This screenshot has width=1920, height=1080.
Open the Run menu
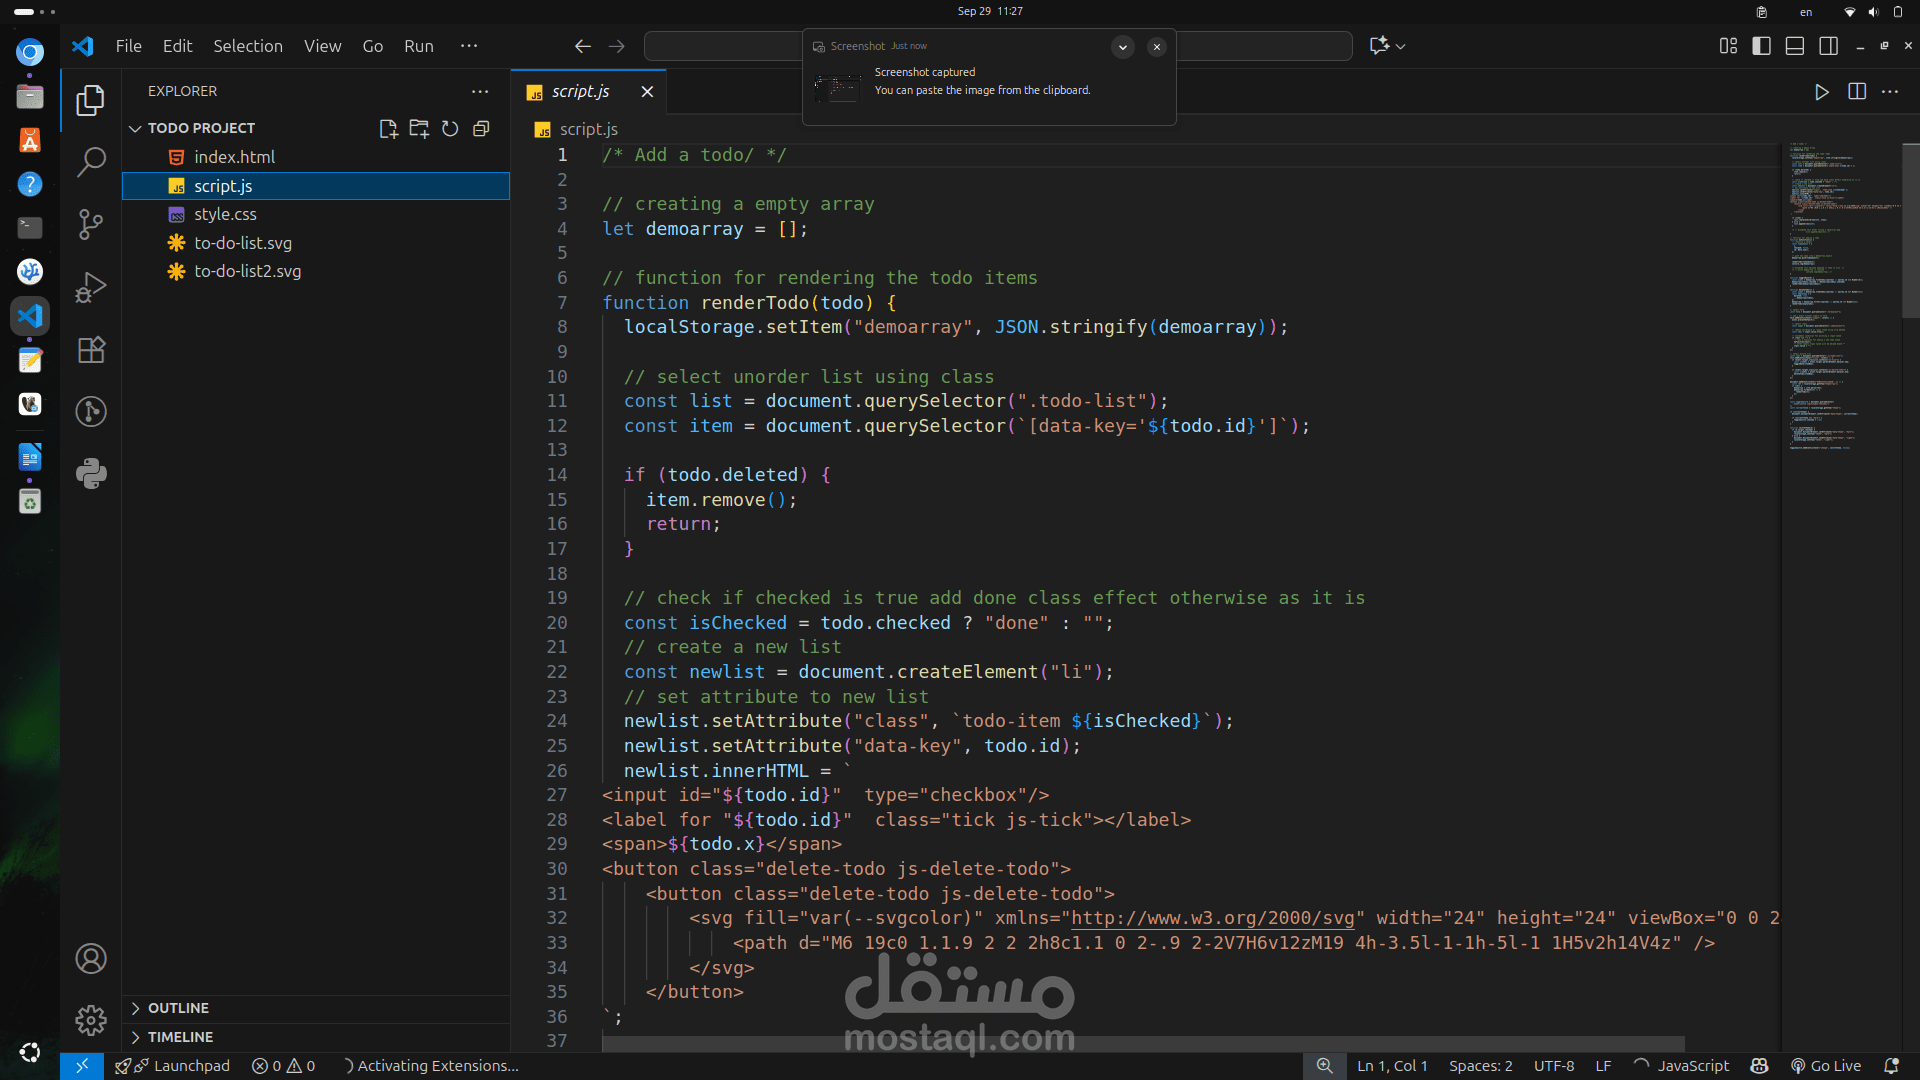point(418,46)
